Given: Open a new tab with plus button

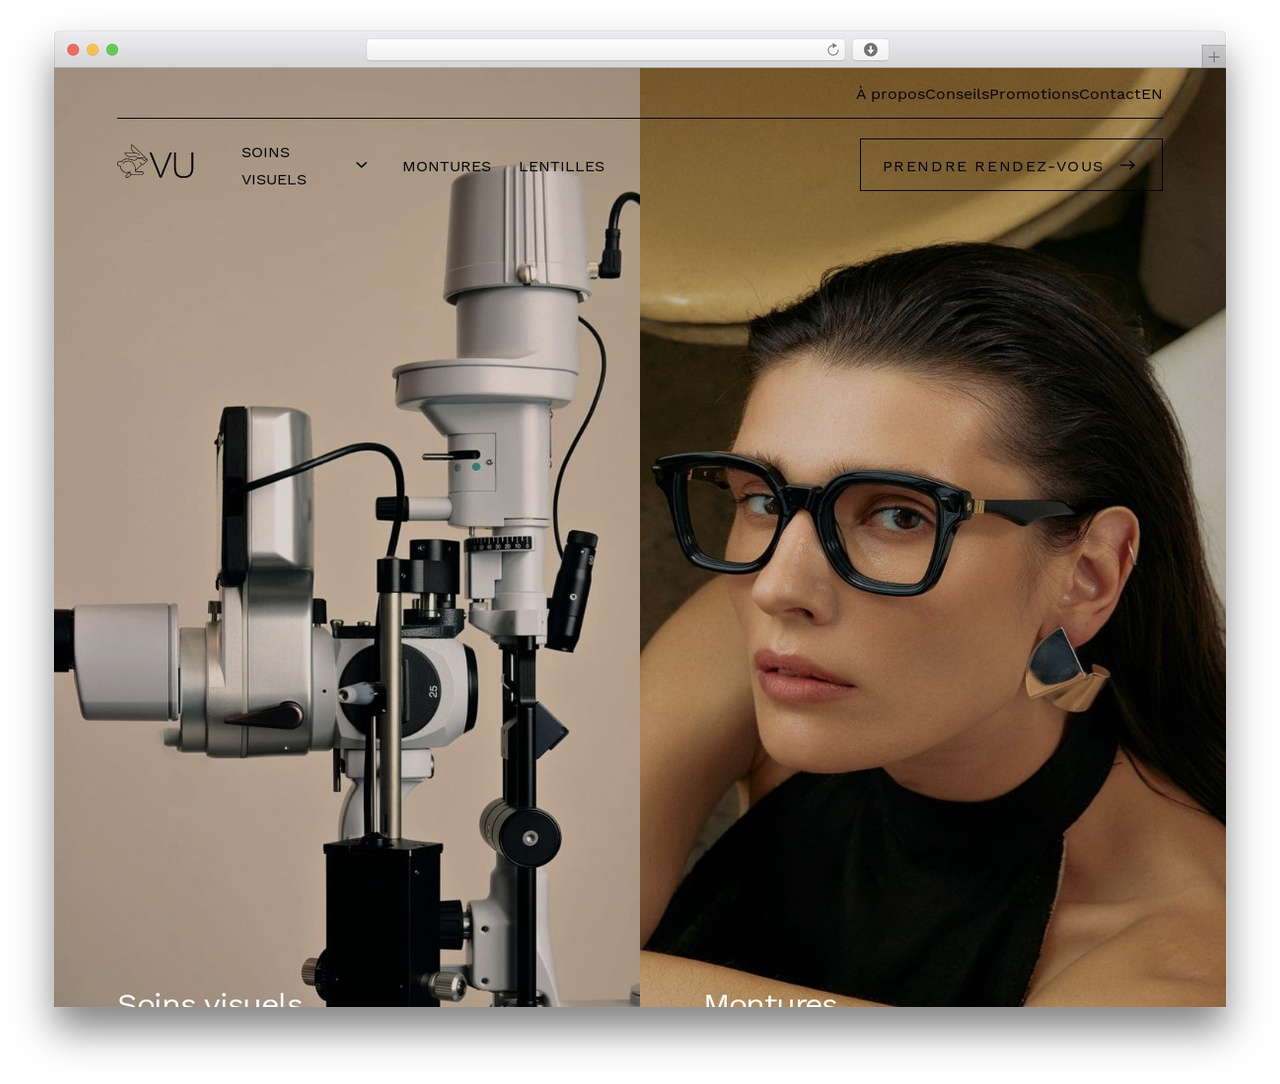Looking at the screenshot, I should 1214,57.
